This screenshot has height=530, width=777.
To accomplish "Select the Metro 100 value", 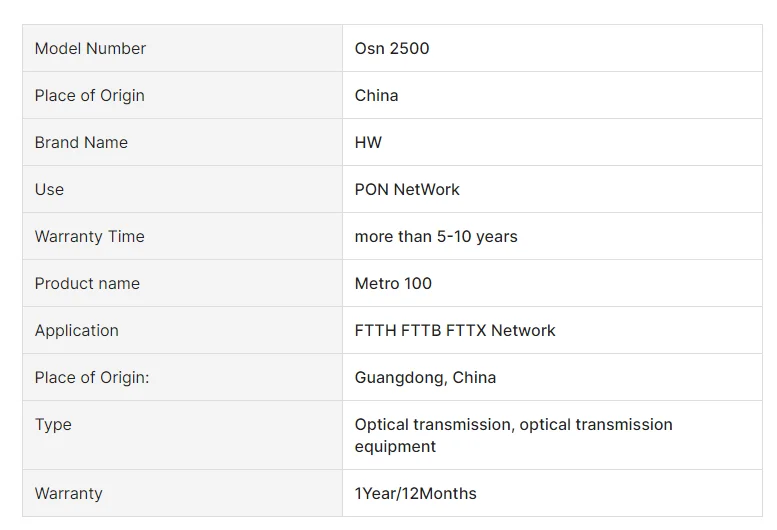I will click(393, 283).
